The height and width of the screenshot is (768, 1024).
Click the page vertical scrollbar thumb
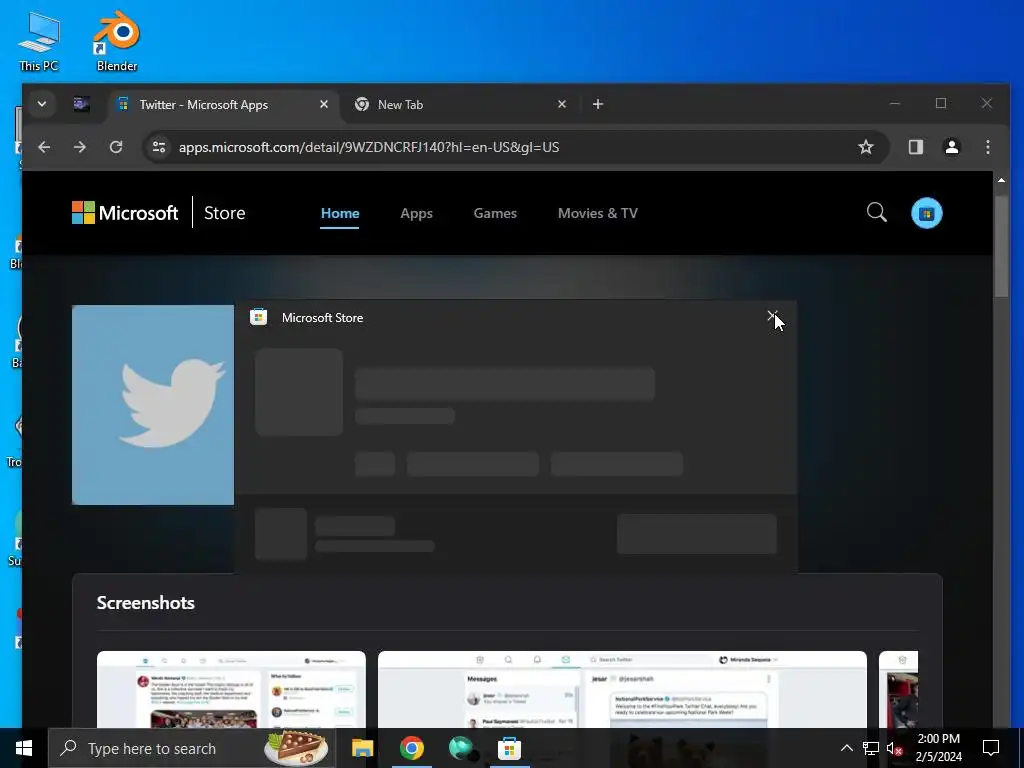[x=1001, y=245]
